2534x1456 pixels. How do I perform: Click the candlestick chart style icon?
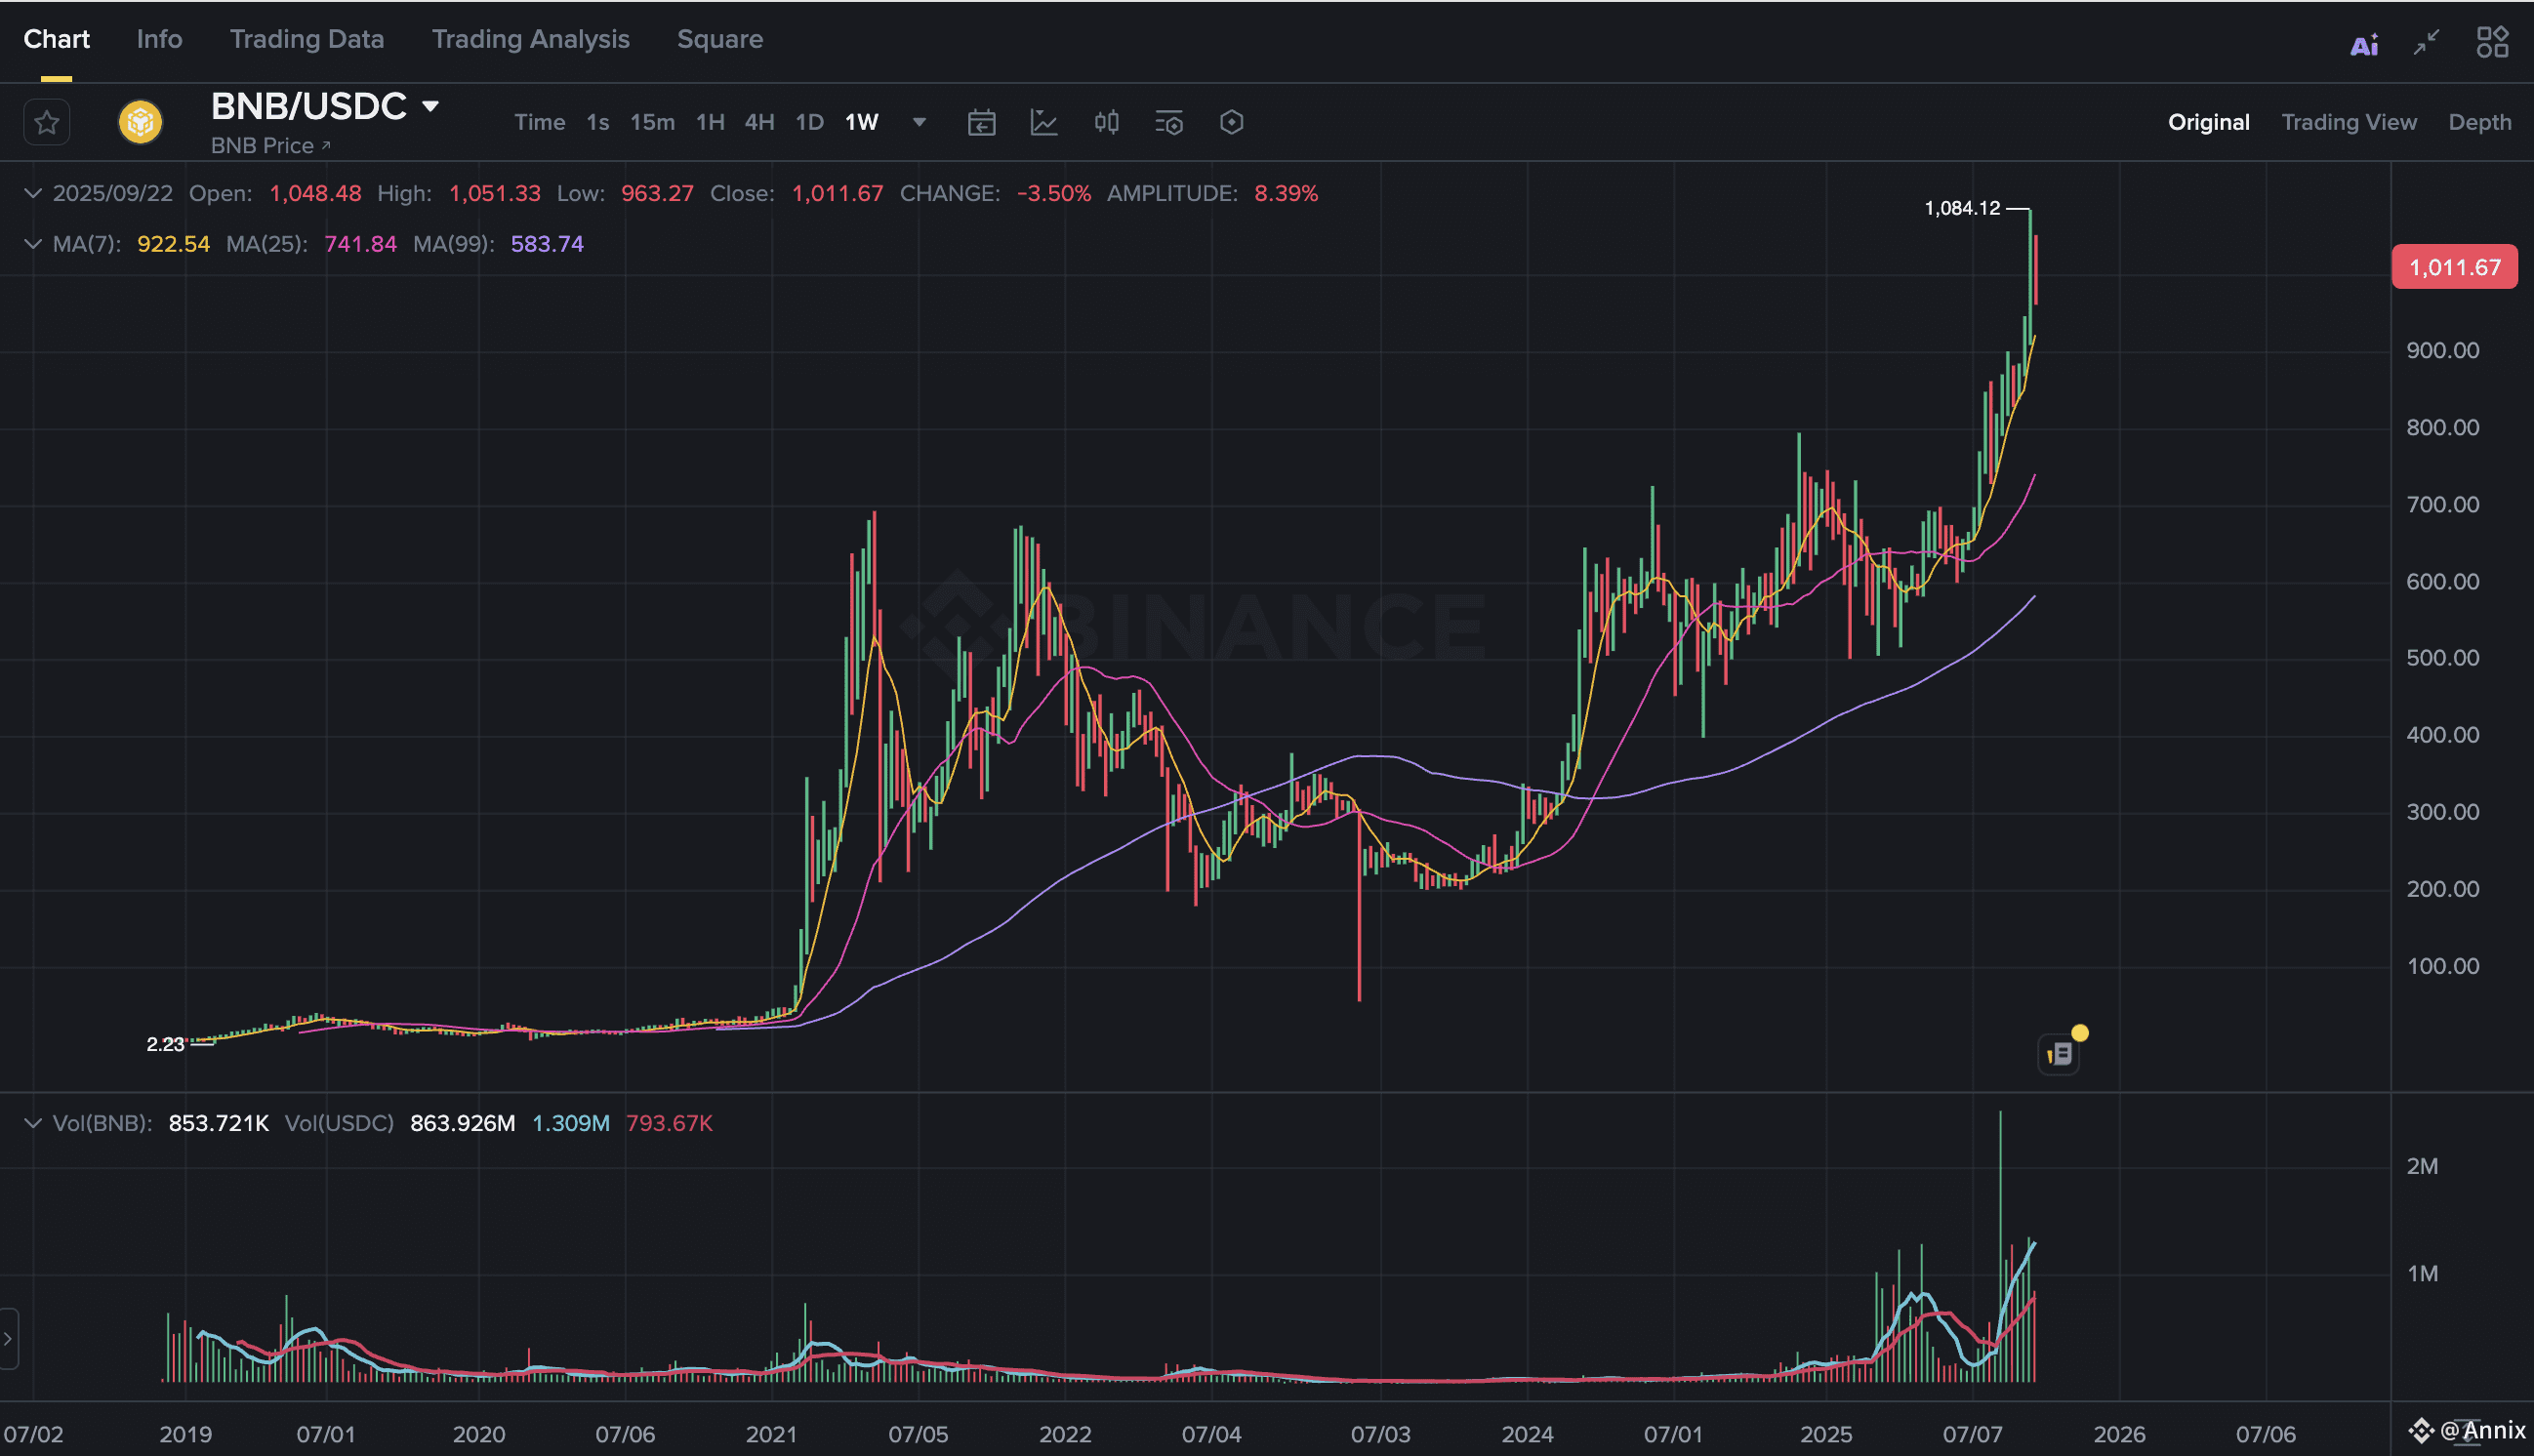[x=1106, y=122]
